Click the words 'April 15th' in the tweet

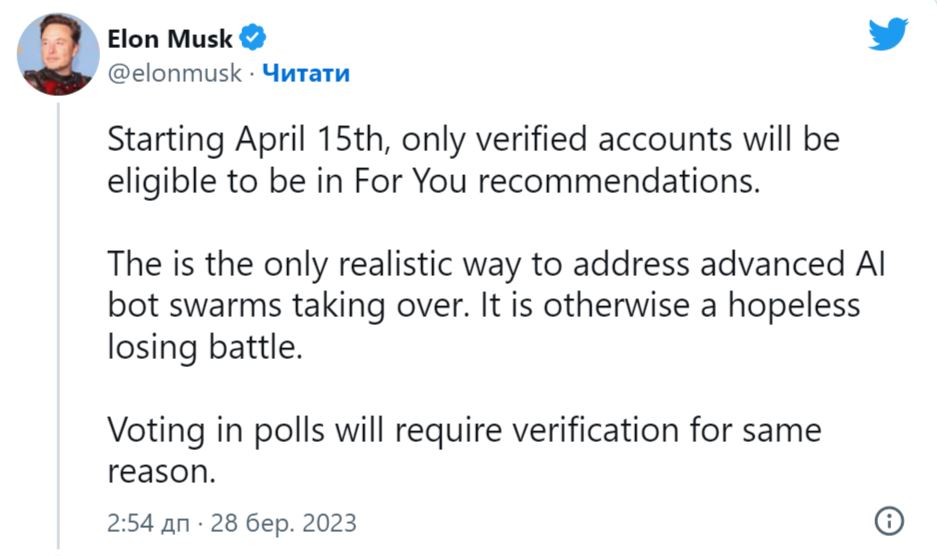tap(310, 140)
